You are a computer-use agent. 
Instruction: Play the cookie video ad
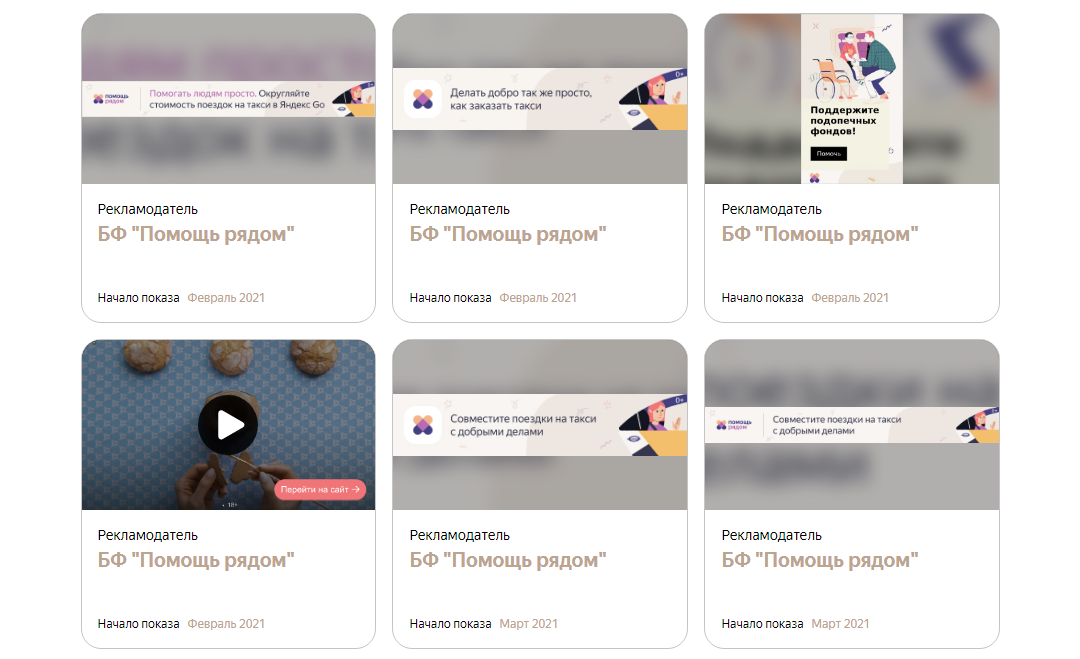[x=228, y=425]
